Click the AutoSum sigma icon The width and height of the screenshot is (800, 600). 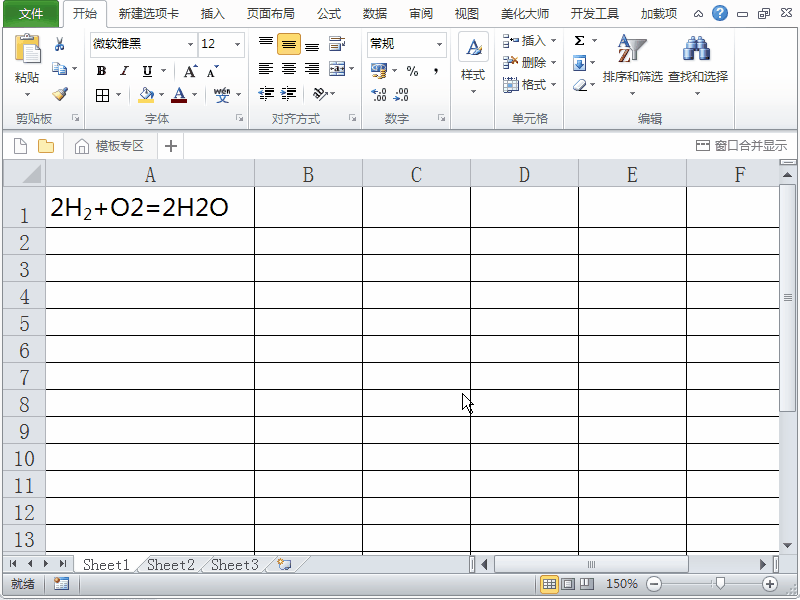(x=580, y=41)
